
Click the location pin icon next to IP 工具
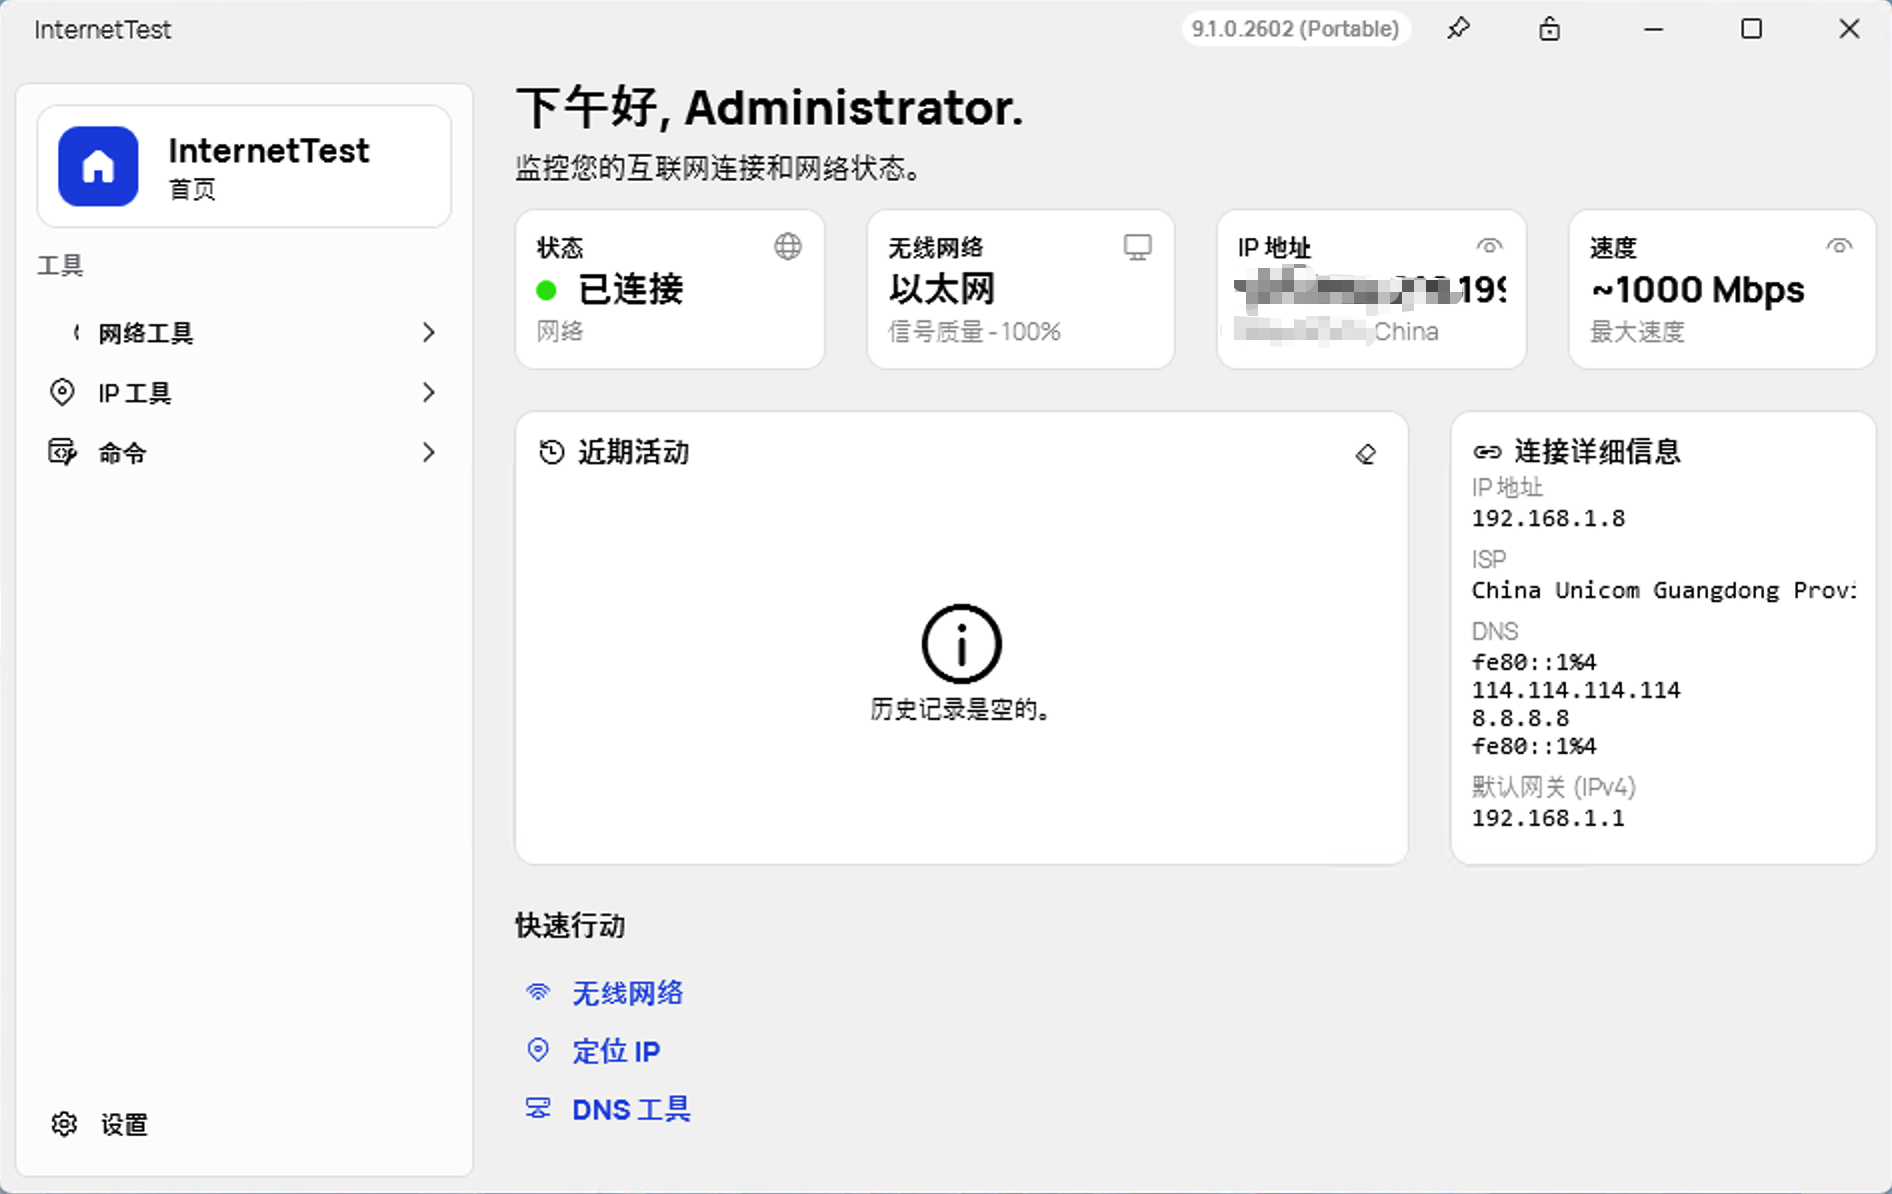coord(62,392)
